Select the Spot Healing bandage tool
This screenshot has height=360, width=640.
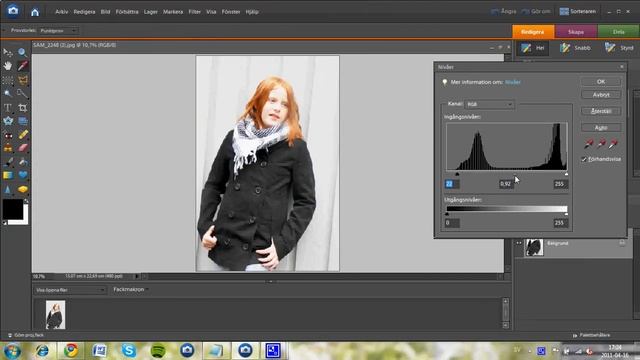pyautogui.click(x=22, y=135)
